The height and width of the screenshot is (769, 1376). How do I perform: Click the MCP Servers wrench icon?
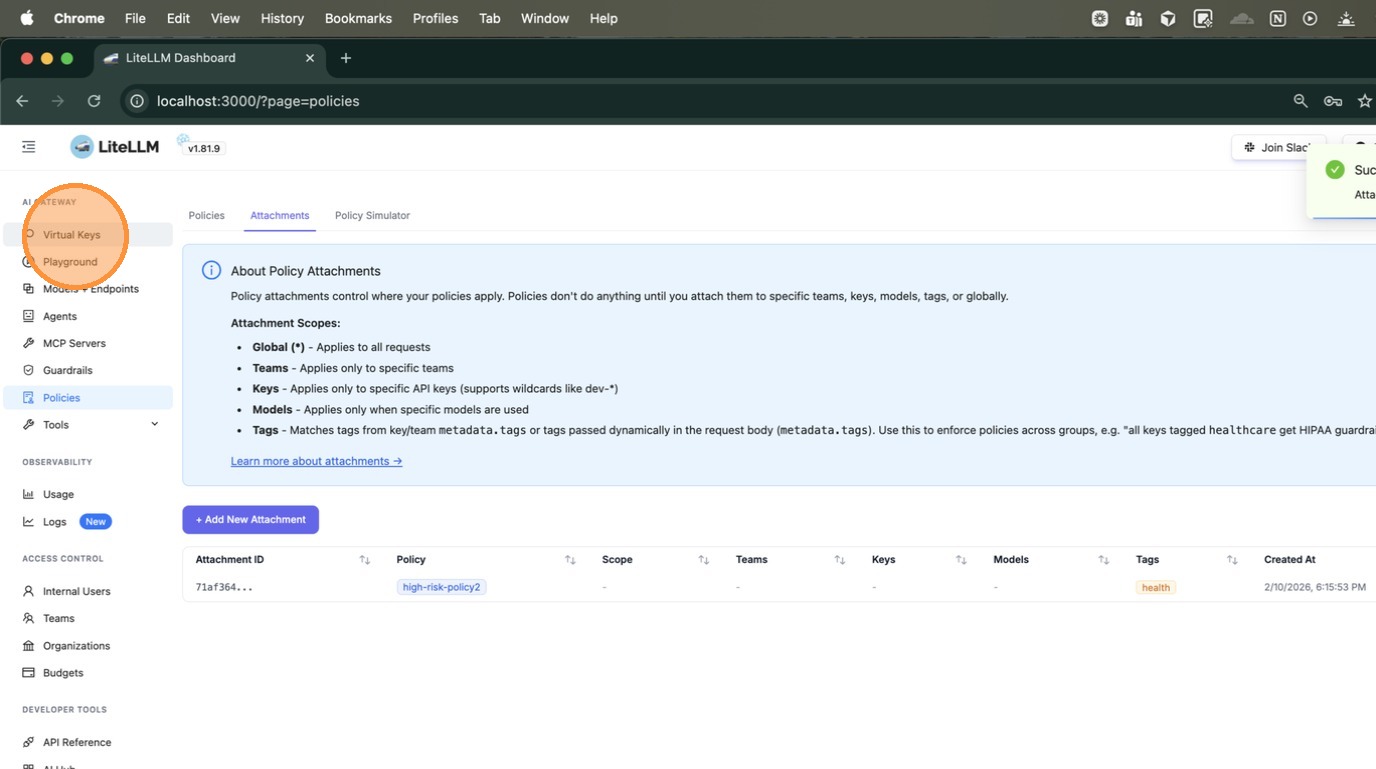click(x=29, y=343)
